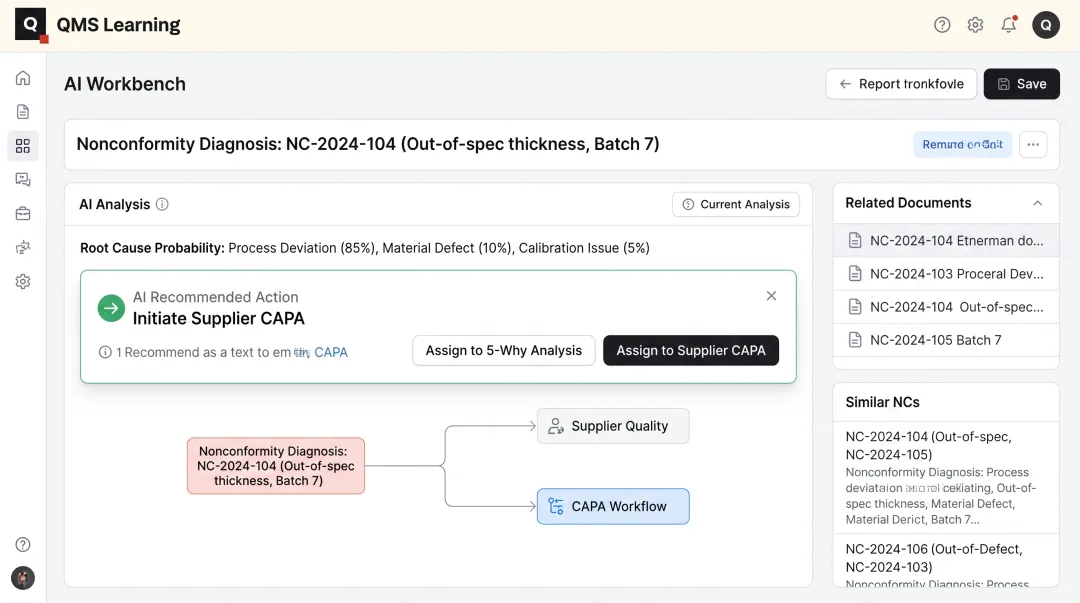This screenshot has height=603, width=1080.
Task: Dismiss the AI Recommended Action card
Action: [771, 296]
